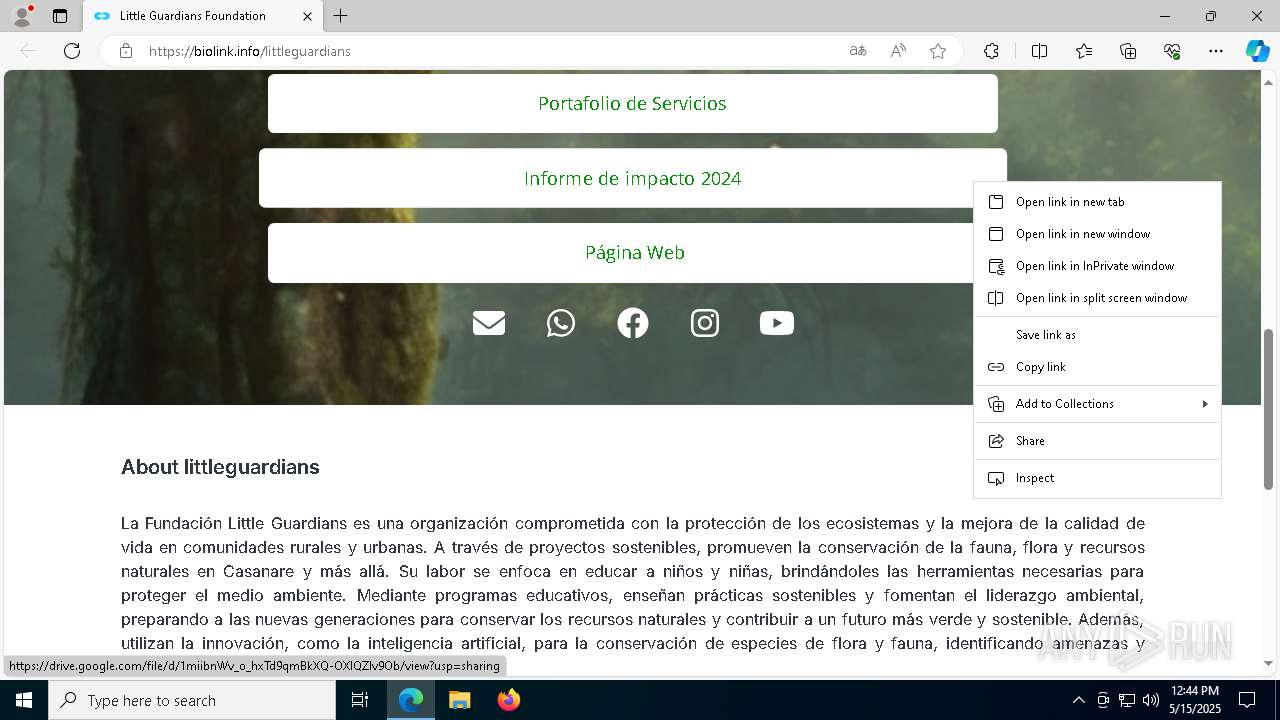The width and height of the screenshot is (1280, 720).
Task: Open the WhatsApp social icon
Action: [561, 323]
